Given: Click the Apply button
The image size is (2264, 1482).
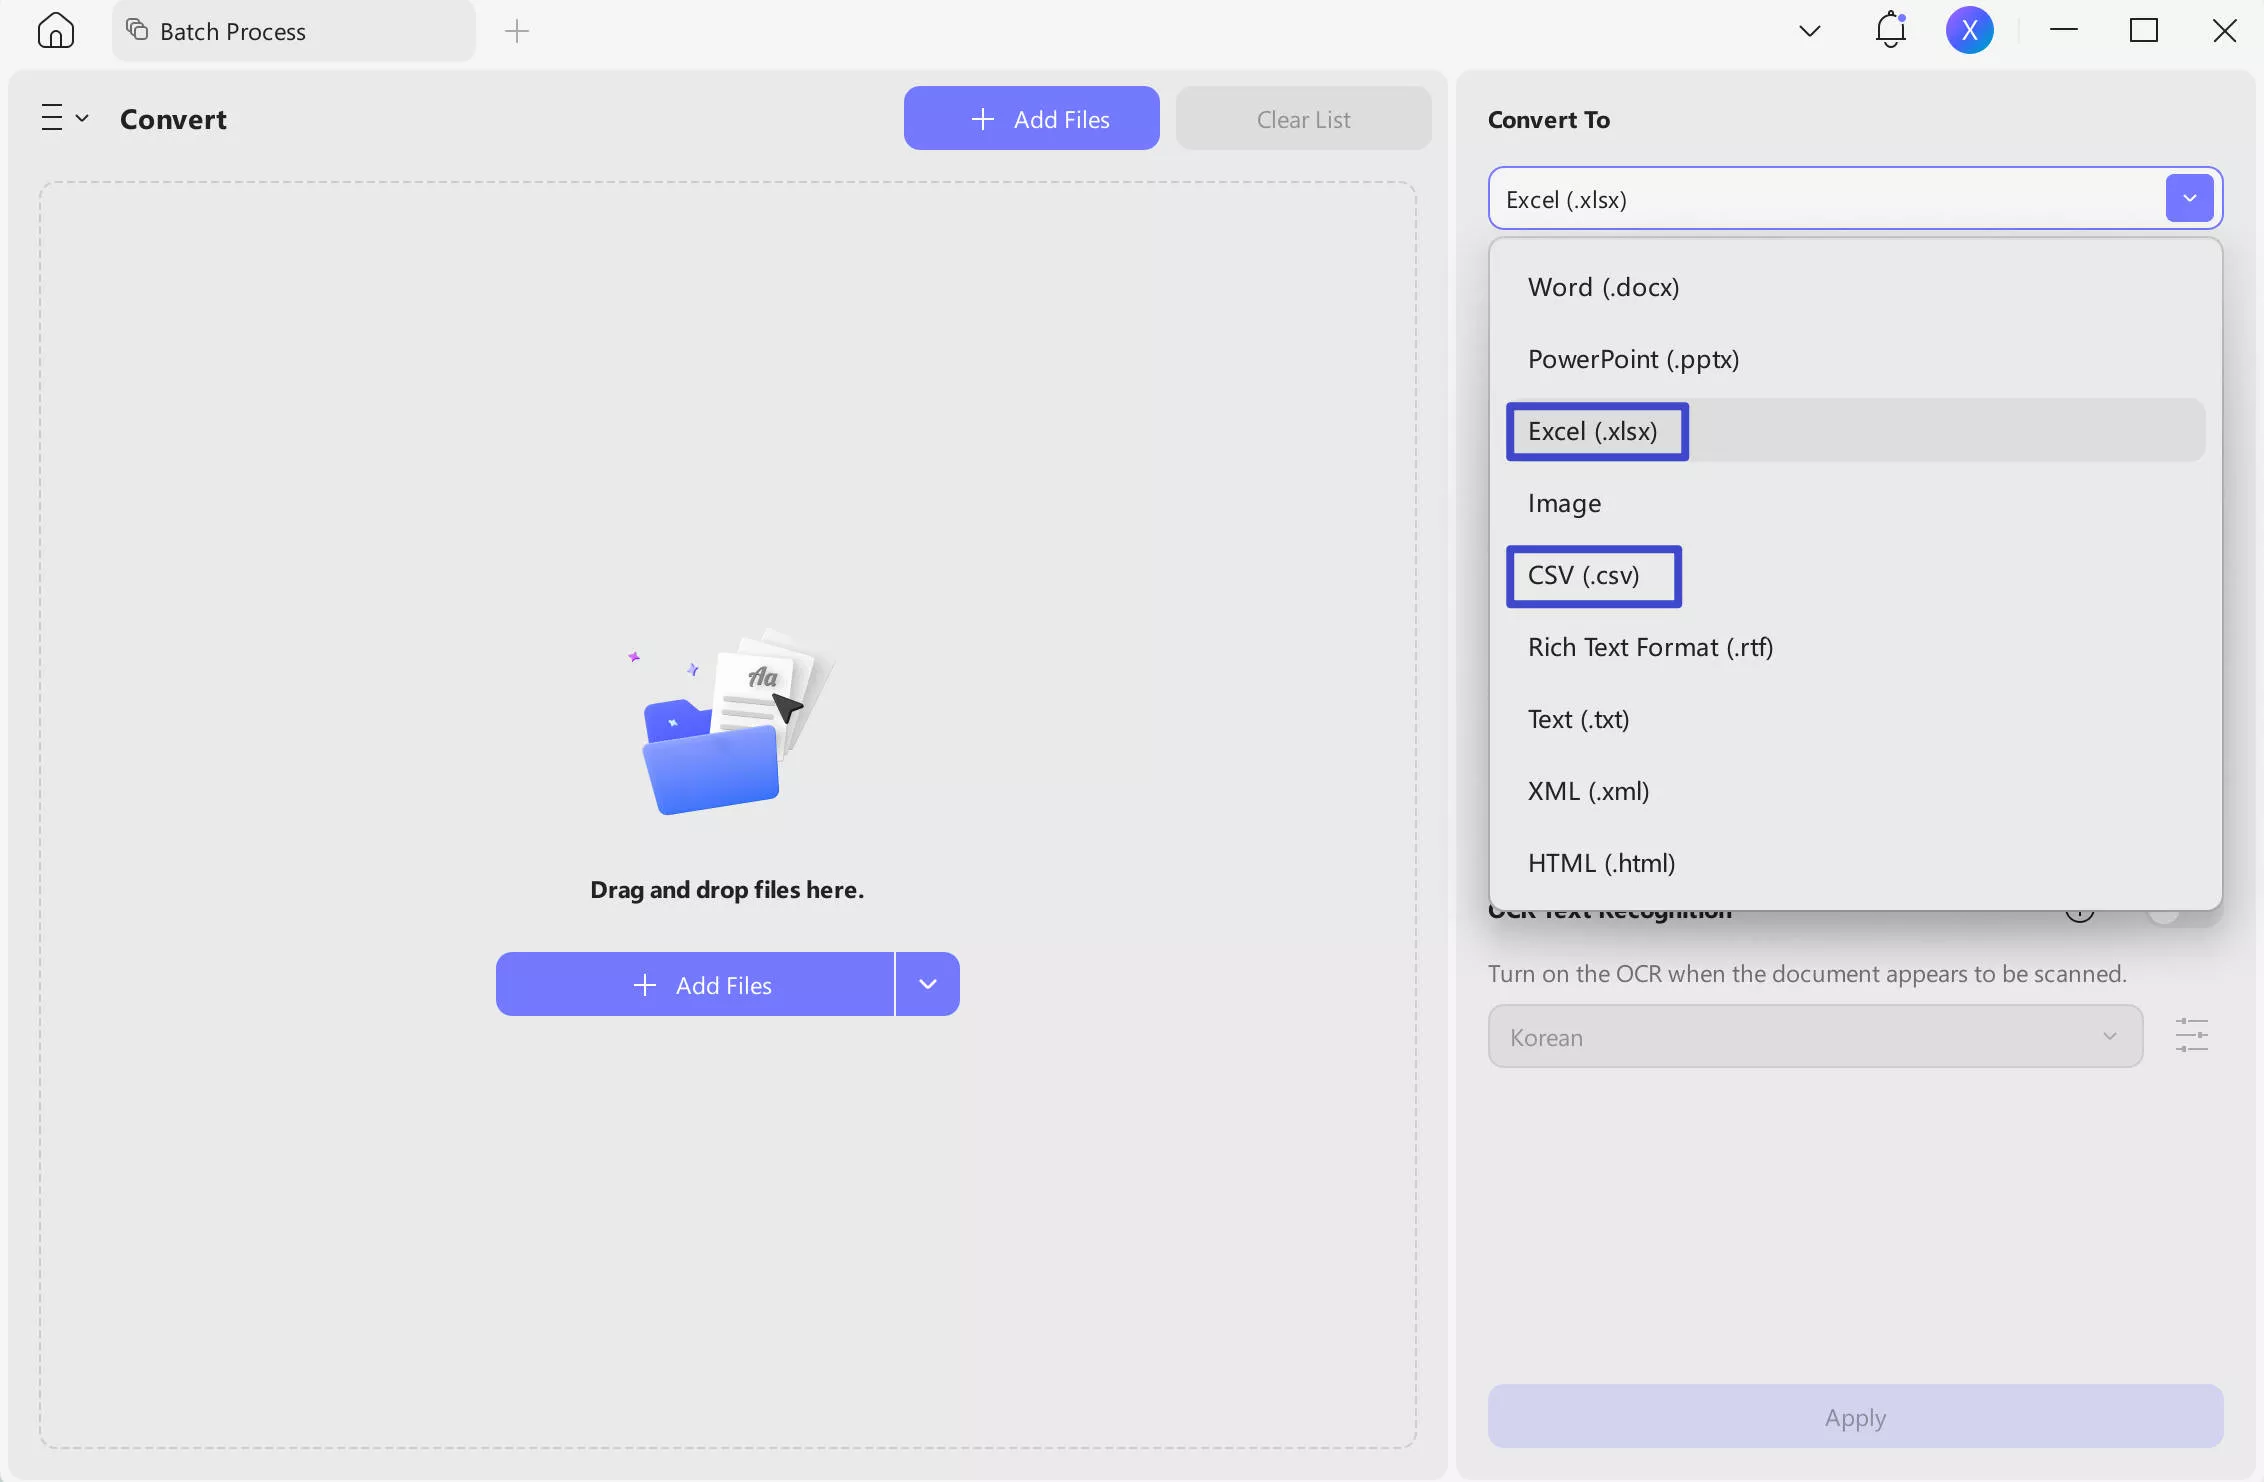Looking at the screenshot, I should point(1855,1416).
